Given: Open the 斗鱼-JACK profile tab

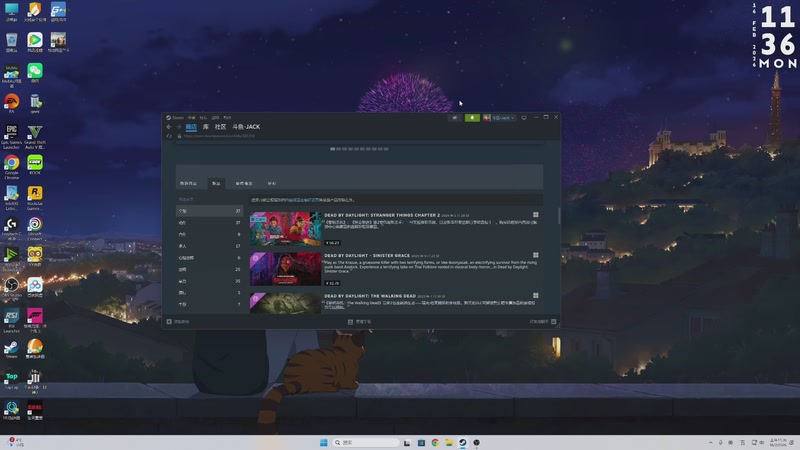Looking at the screenshot, I should (246, 127).
